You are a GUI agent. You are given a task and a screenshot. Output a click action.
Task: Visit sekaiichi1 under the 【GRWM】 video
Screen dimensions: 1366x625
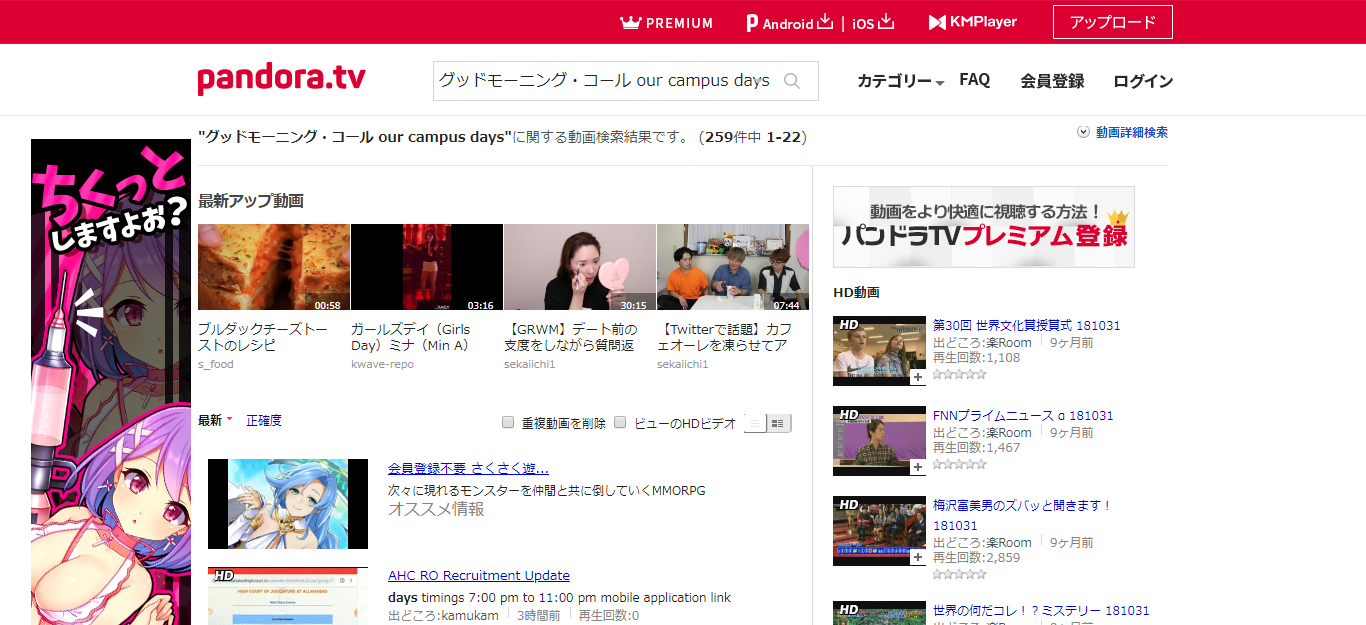tap(529, 364)
